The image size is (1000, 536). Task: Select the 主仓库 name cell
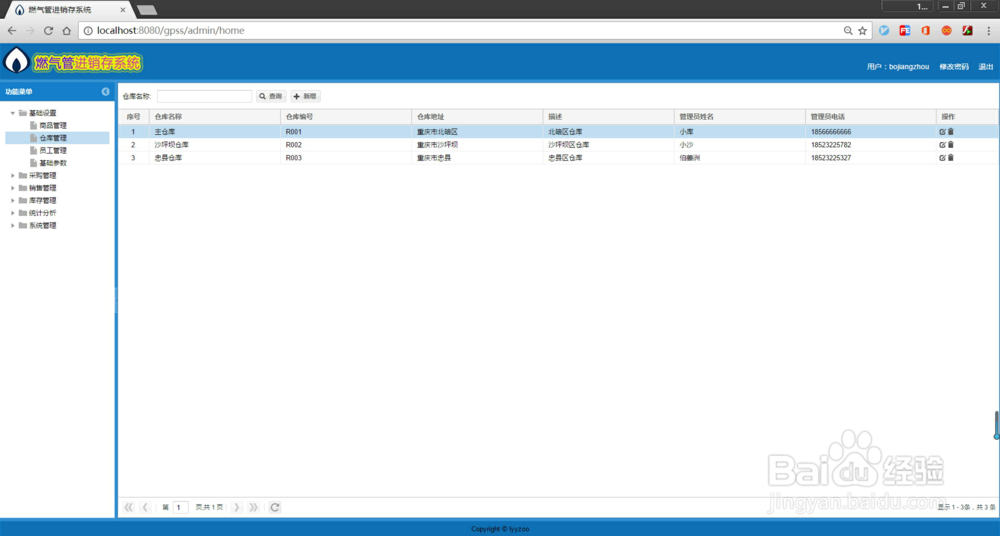(215, 131)
